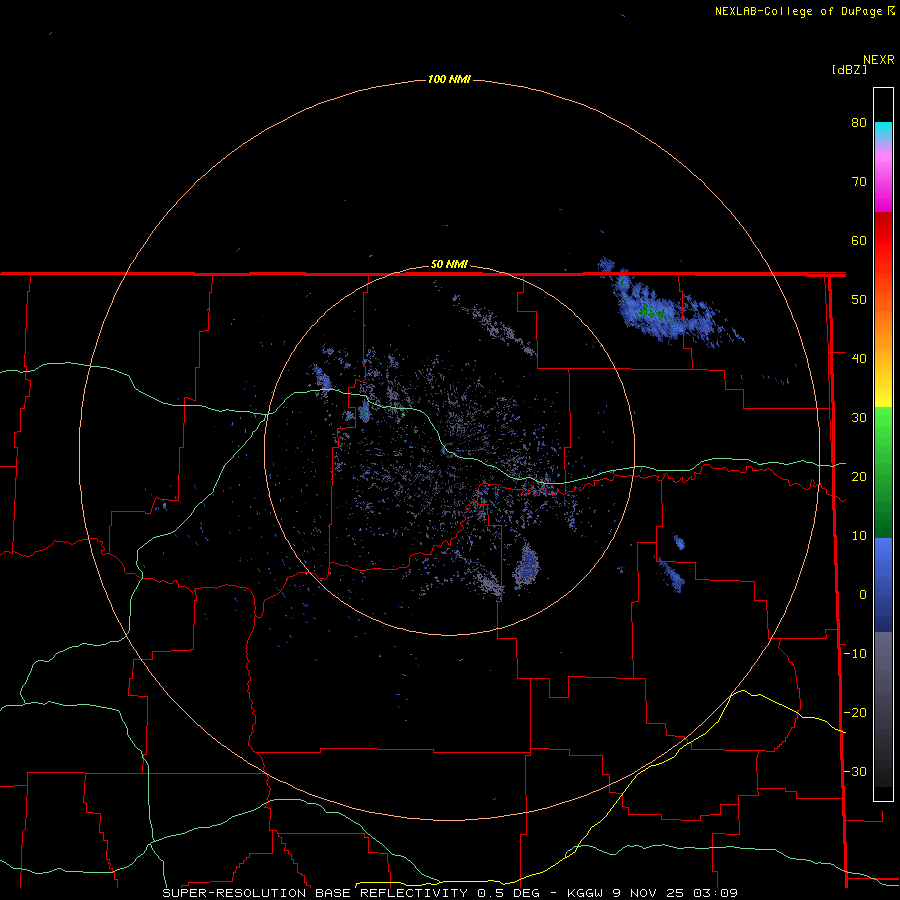Click the NEXLAB-College of DuPage watermark text

coord(805,11)
